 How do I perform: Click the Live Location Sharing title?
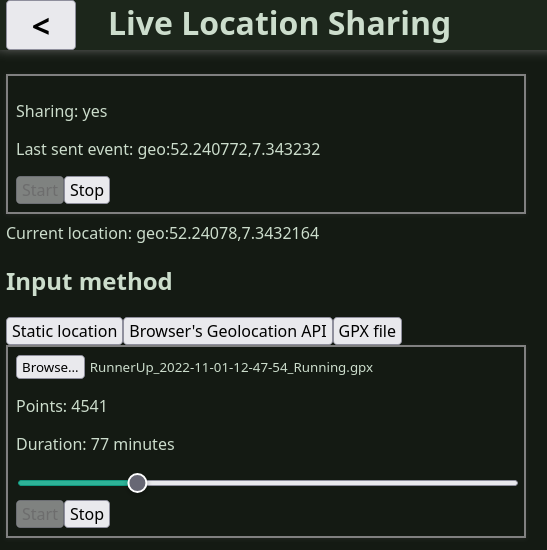pos(280,25)
